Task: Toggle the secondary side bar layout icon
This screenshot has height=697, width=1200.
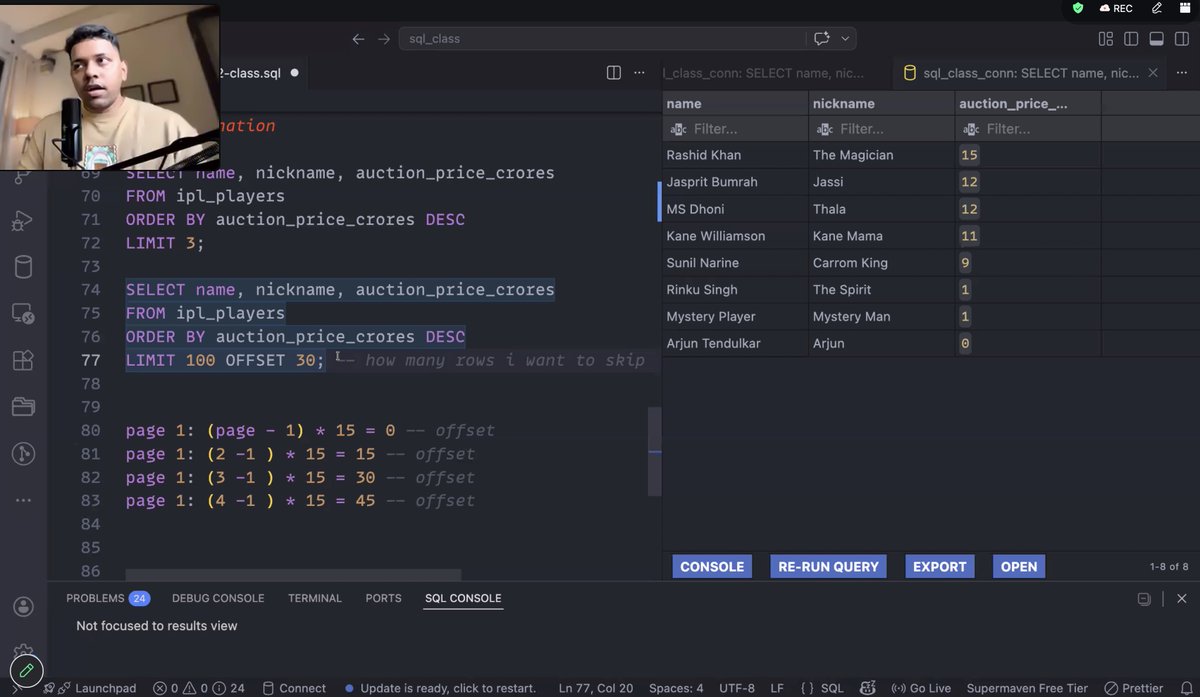Action: 1181,39
